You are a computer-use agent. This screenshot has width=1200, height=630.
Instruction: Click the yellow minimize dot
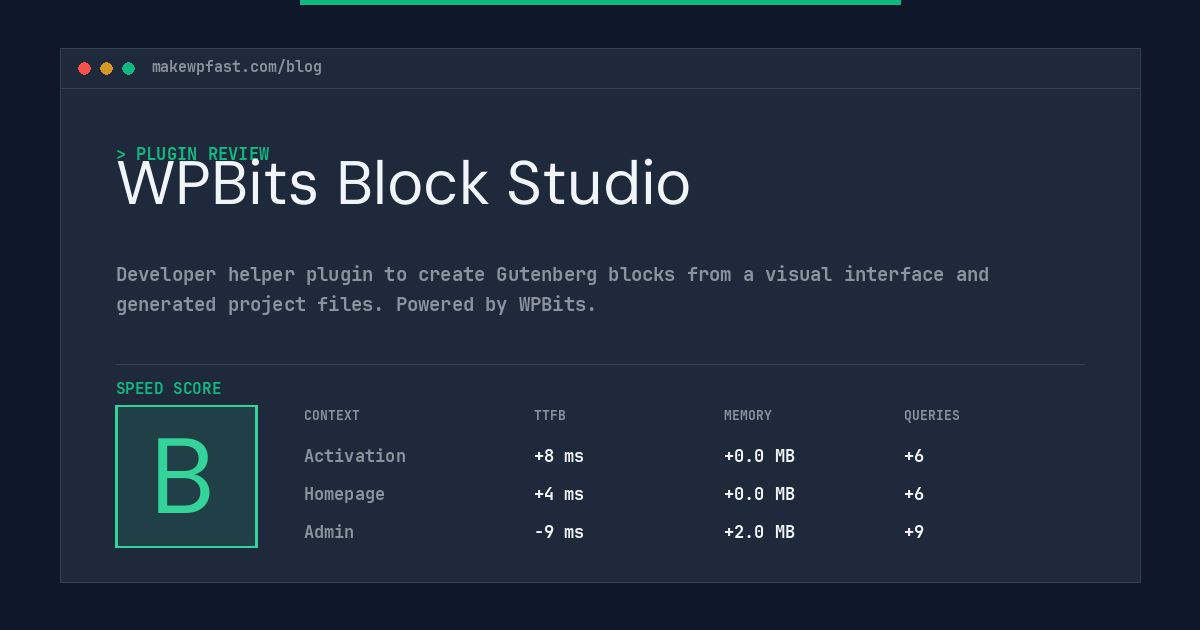pos(106,68)
